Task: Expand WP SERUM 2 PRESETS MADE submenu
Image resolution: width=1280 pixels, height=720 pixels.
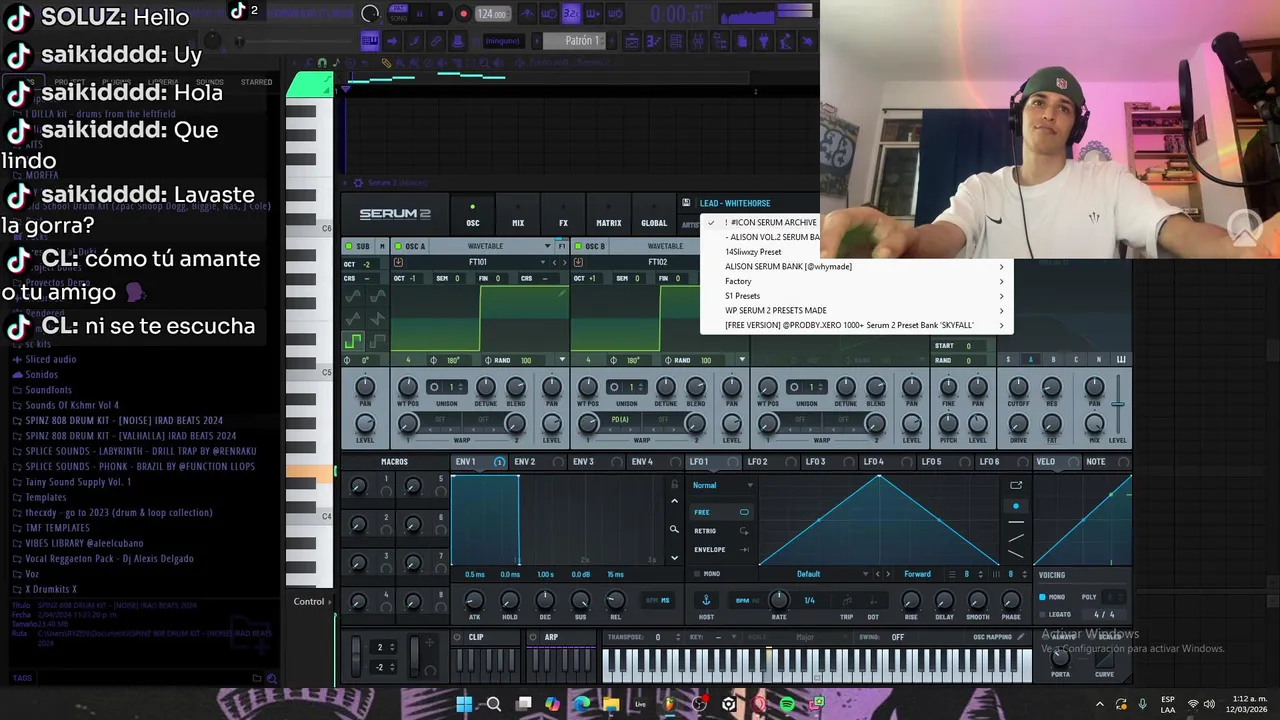Action: (856, 310)
